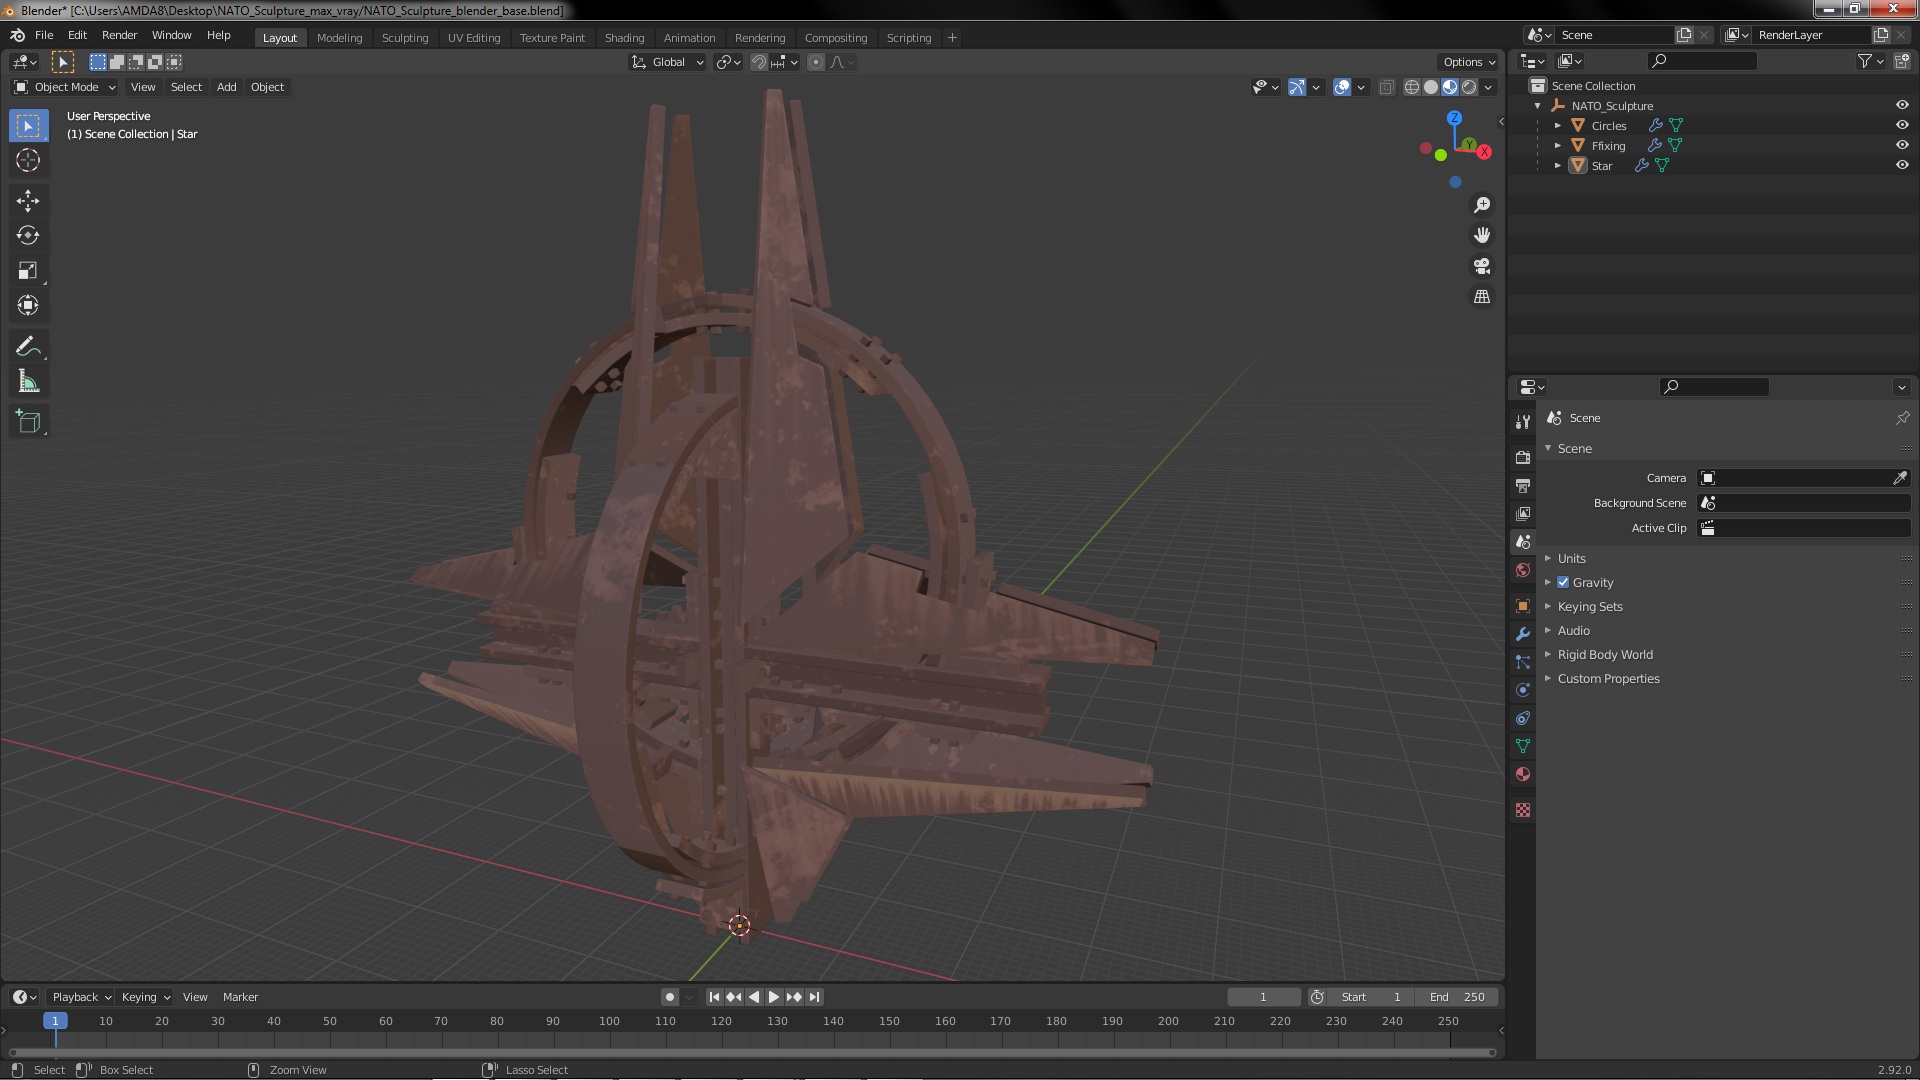The image size is (1920, 1080).
Task: Expand the Circles tree item
Action: pyautogui.click(x=1557, y=125)
